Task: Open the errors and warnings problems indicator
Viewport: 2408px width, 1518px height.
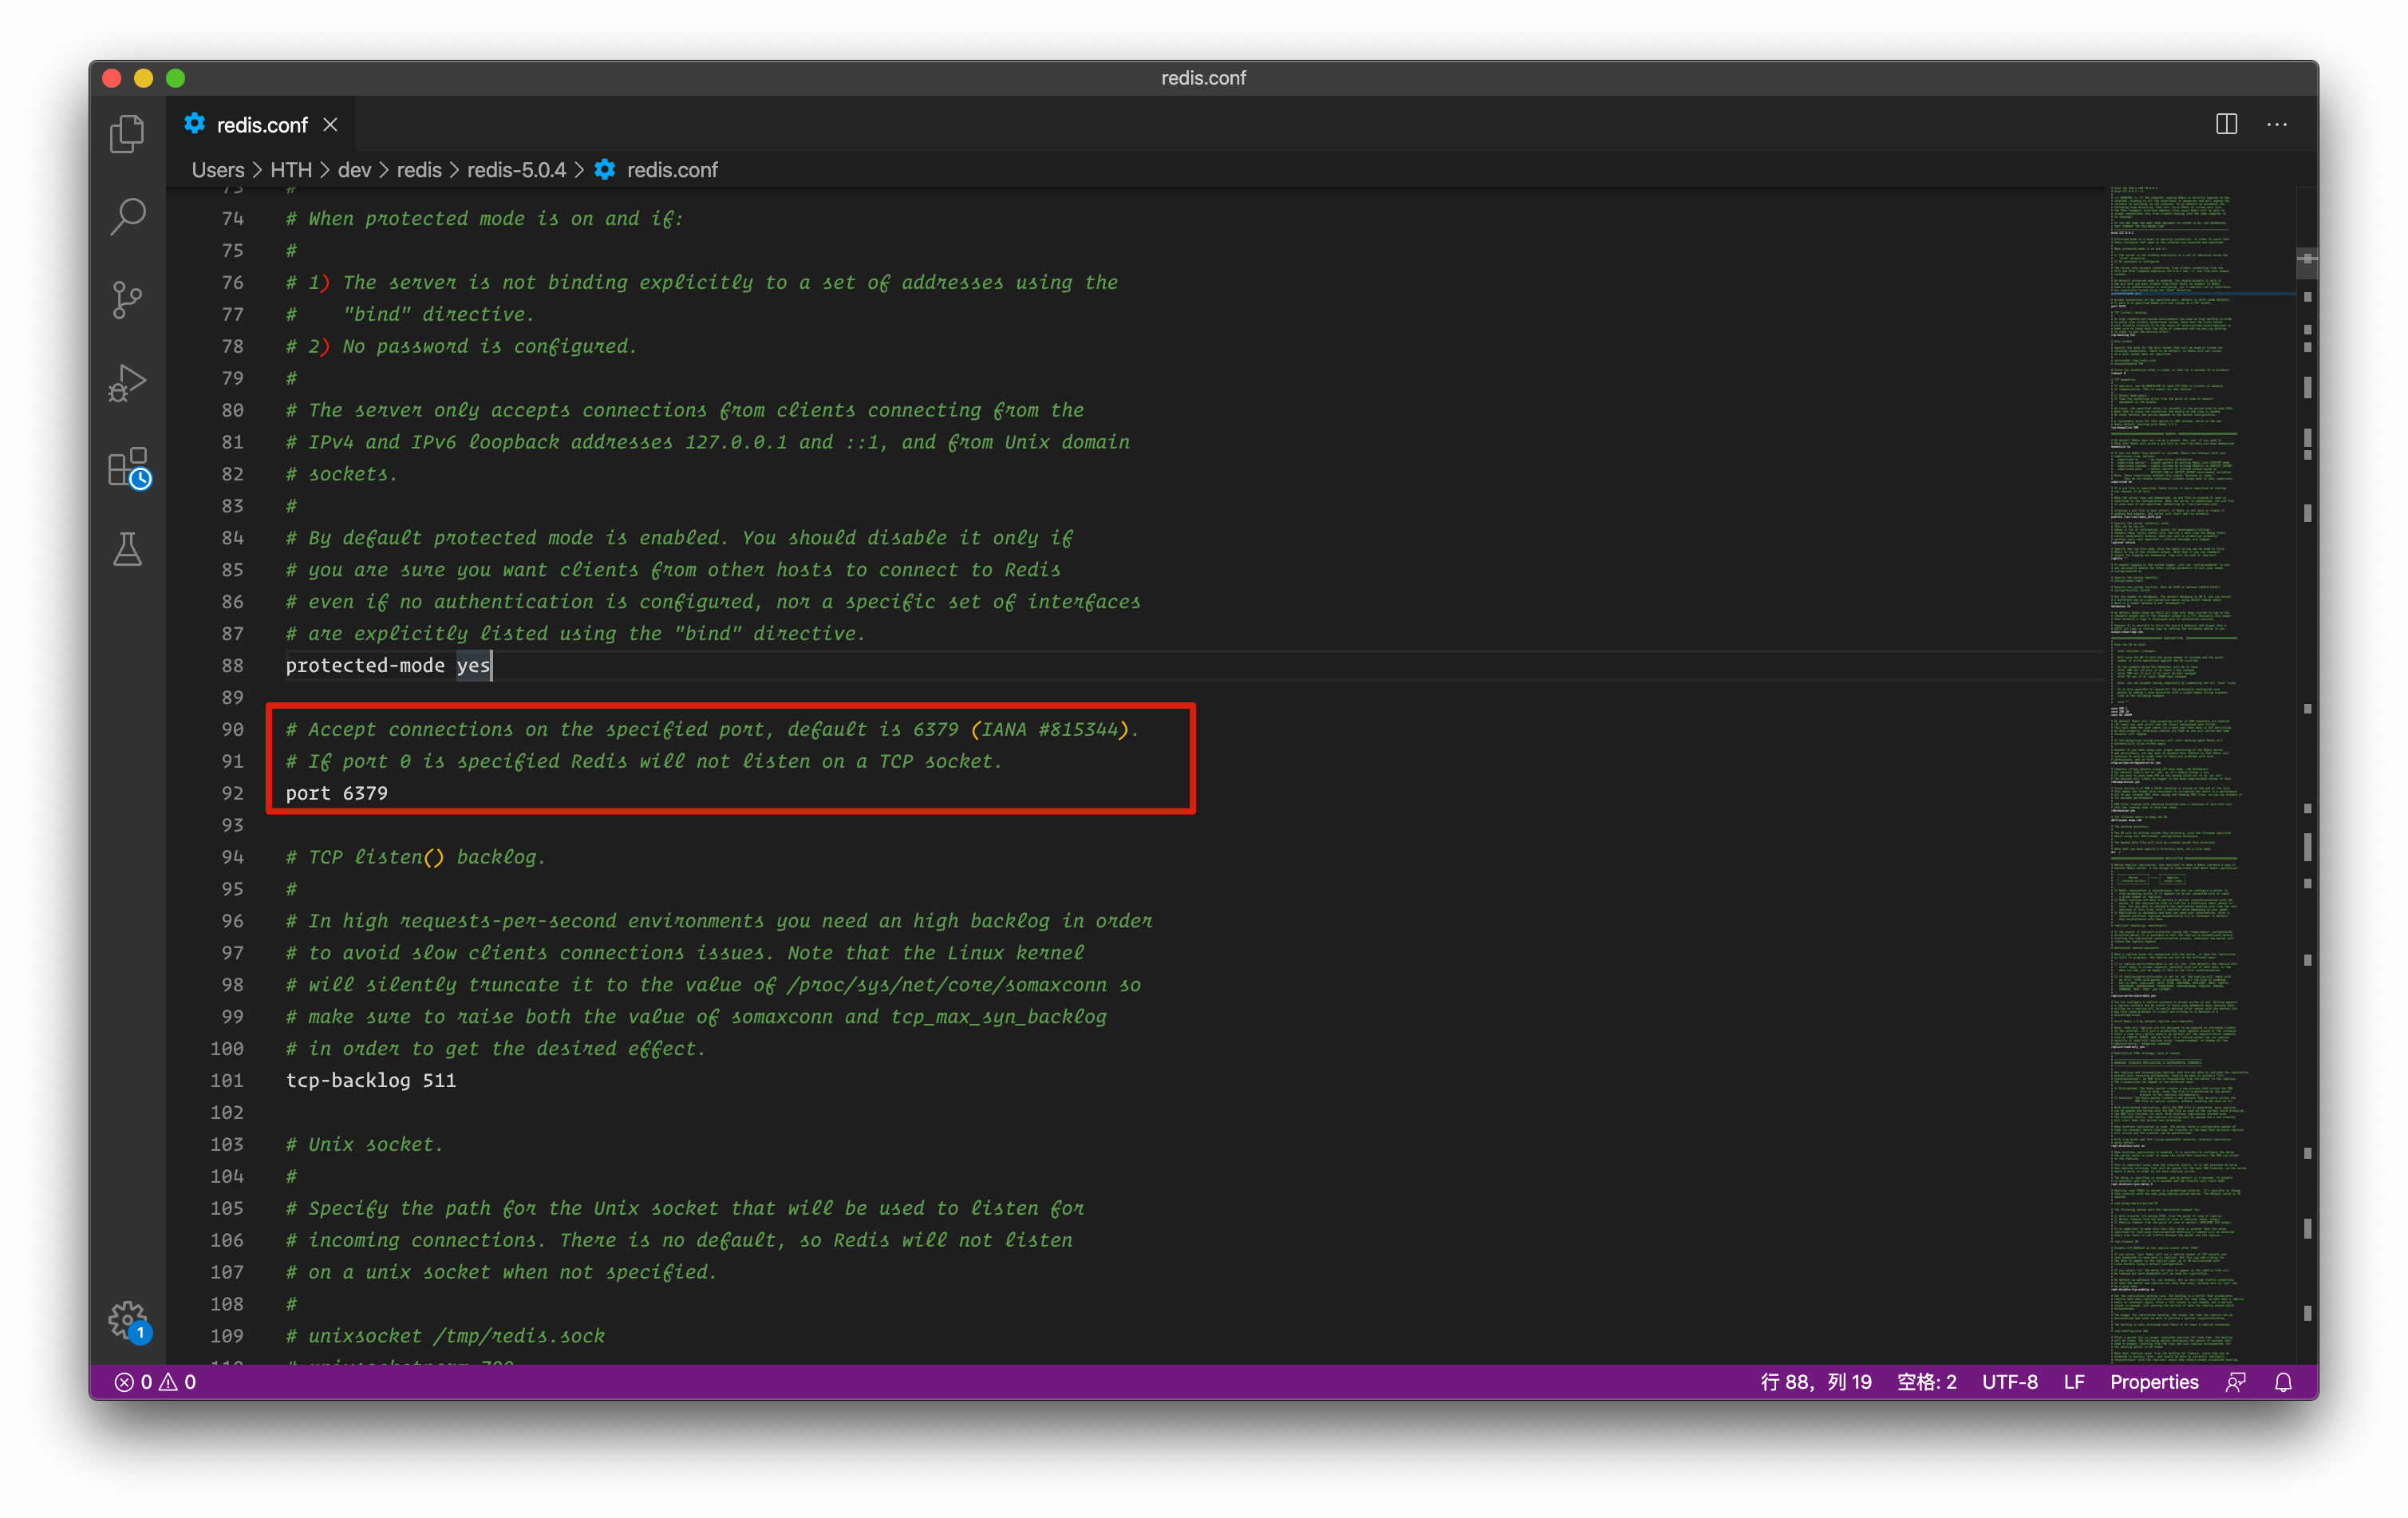Action: 155,1382
